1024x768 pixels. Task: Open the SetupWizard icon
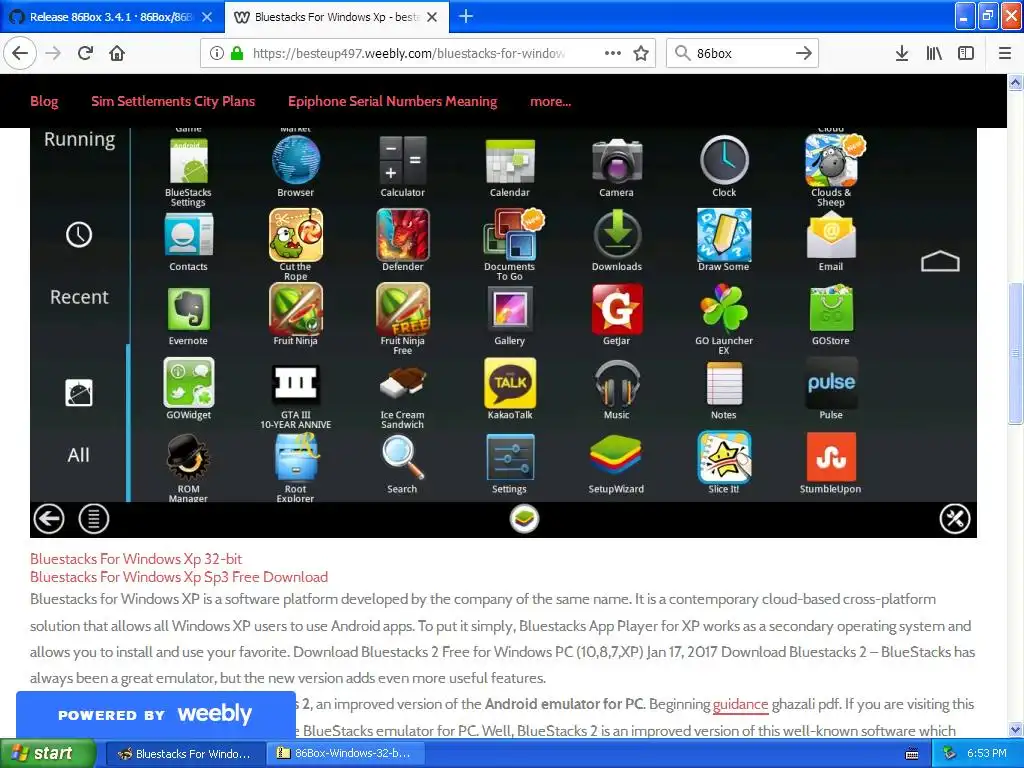pos(617,457)
